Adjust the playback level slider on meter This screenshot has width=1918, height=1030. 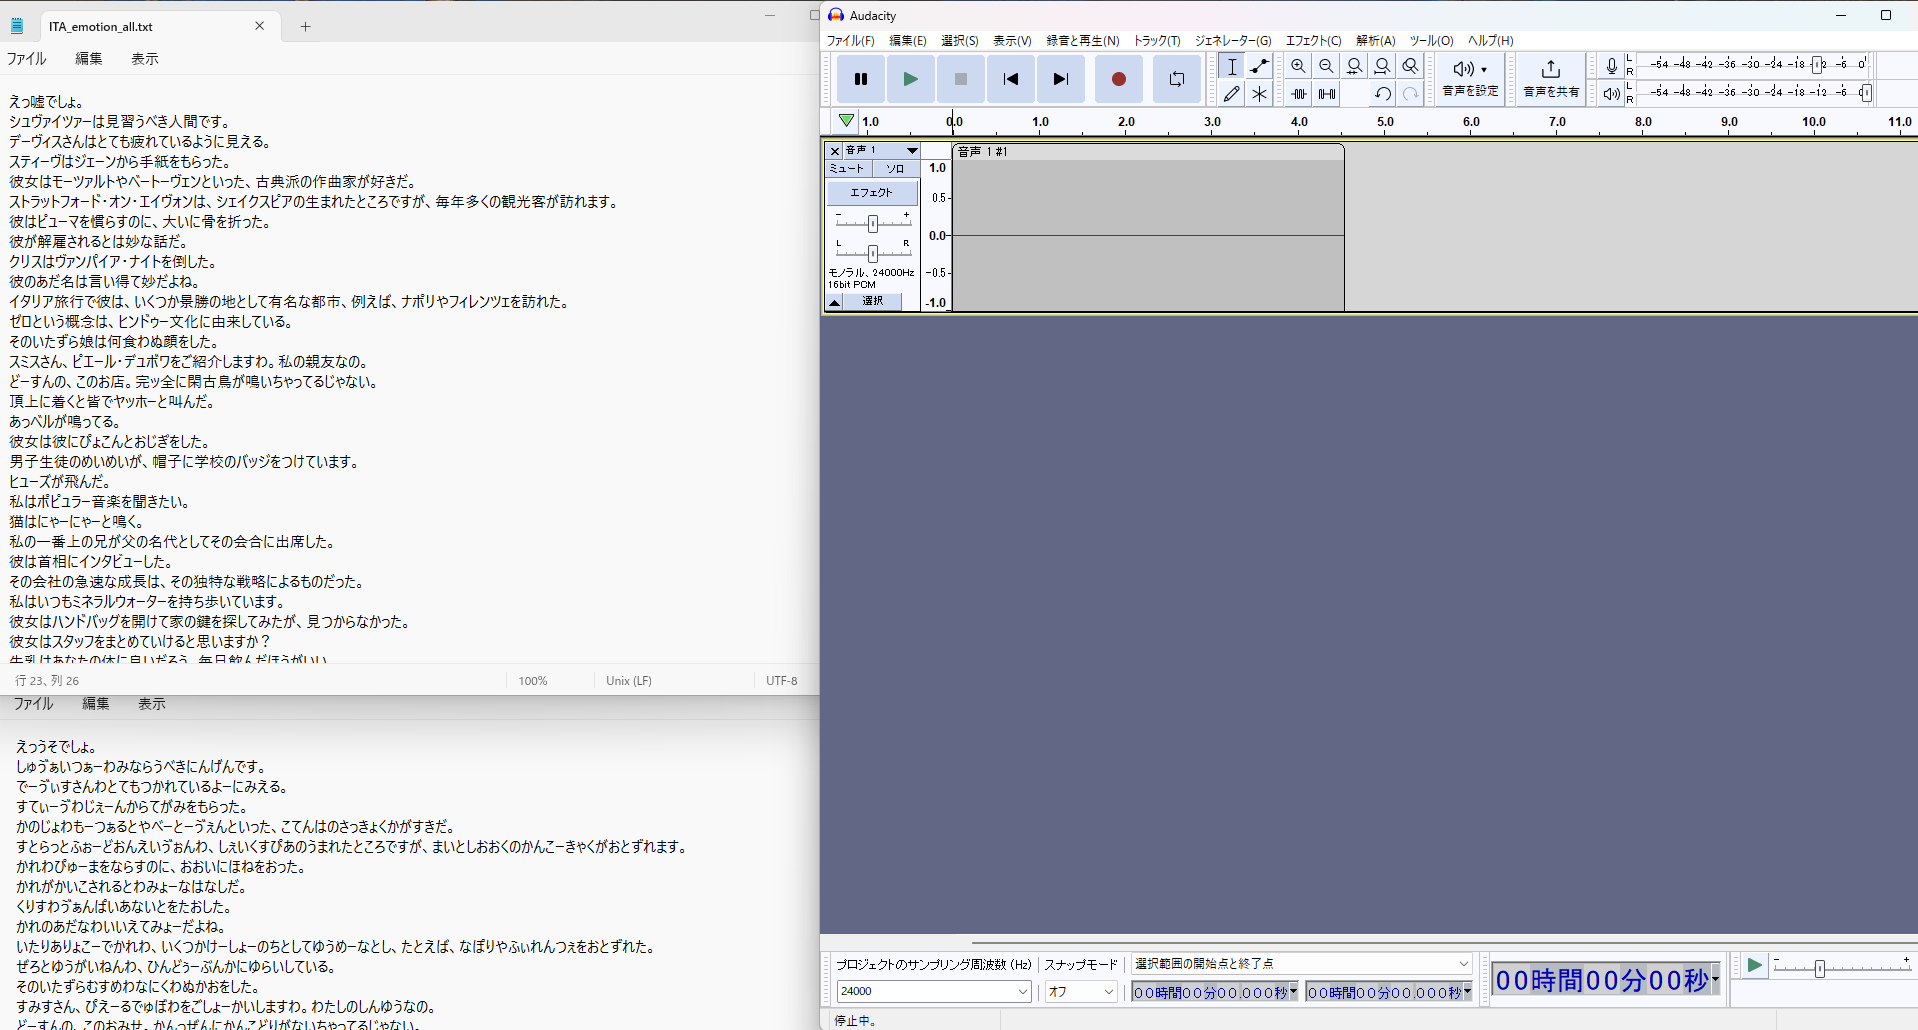(1865, 92)
